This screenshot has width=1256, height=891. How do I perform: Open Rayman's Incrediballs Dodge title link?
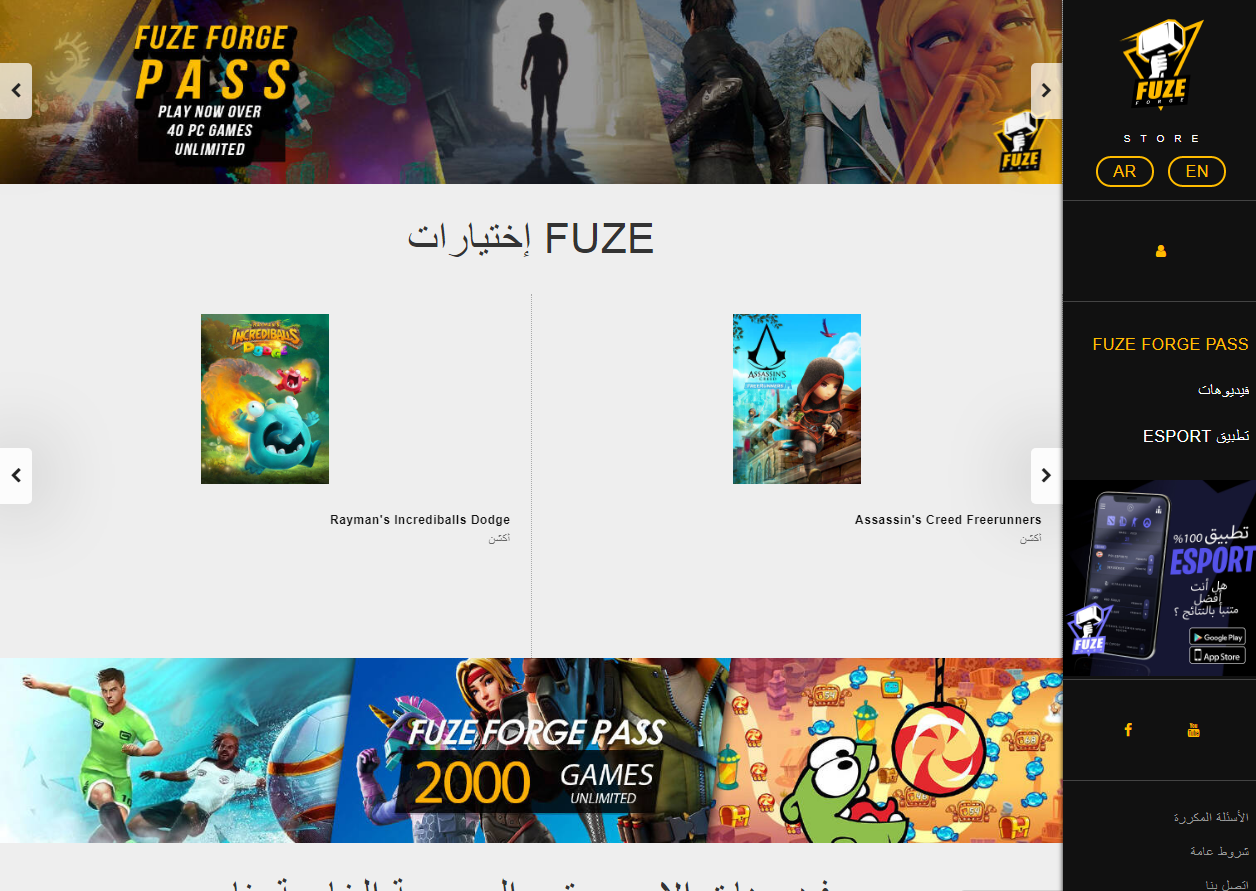(420, 520)
